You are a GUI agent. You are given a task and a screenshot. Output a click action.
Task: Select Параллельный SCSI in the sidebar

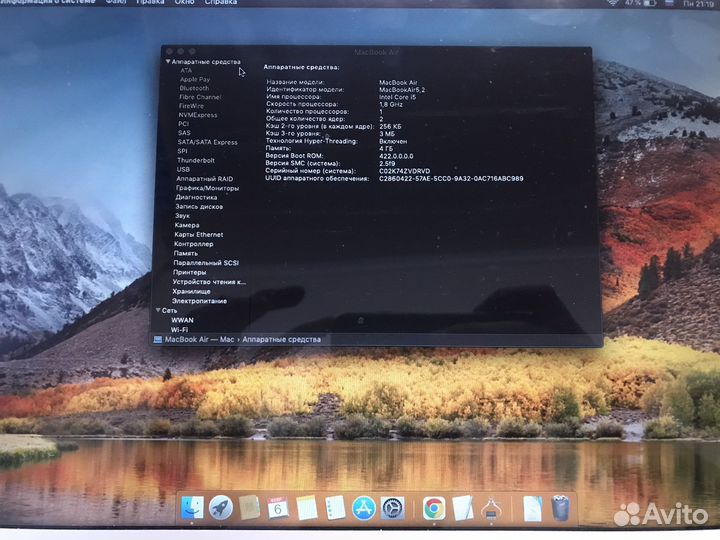pyautogui.click(x=206, y=263)
